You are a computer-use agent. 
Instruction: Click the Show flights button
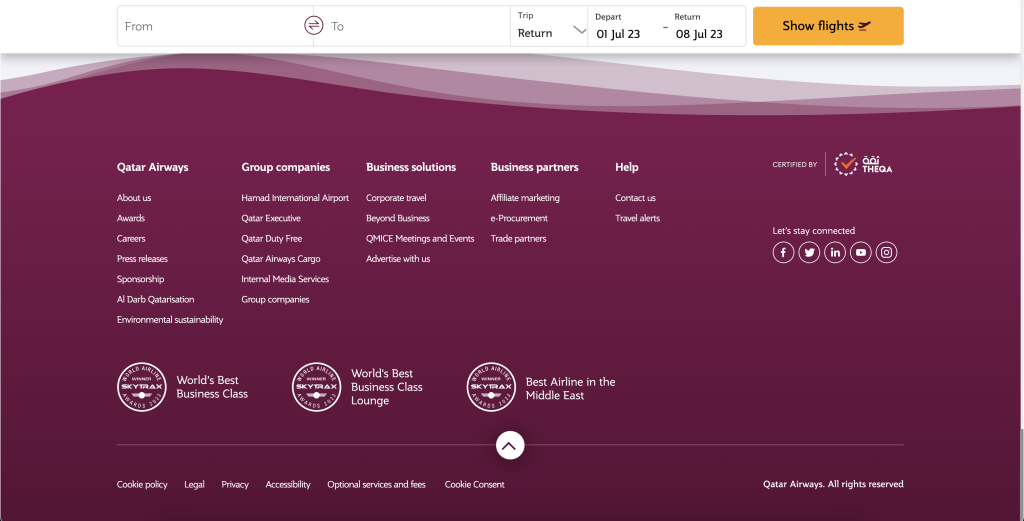coord(828,26)
